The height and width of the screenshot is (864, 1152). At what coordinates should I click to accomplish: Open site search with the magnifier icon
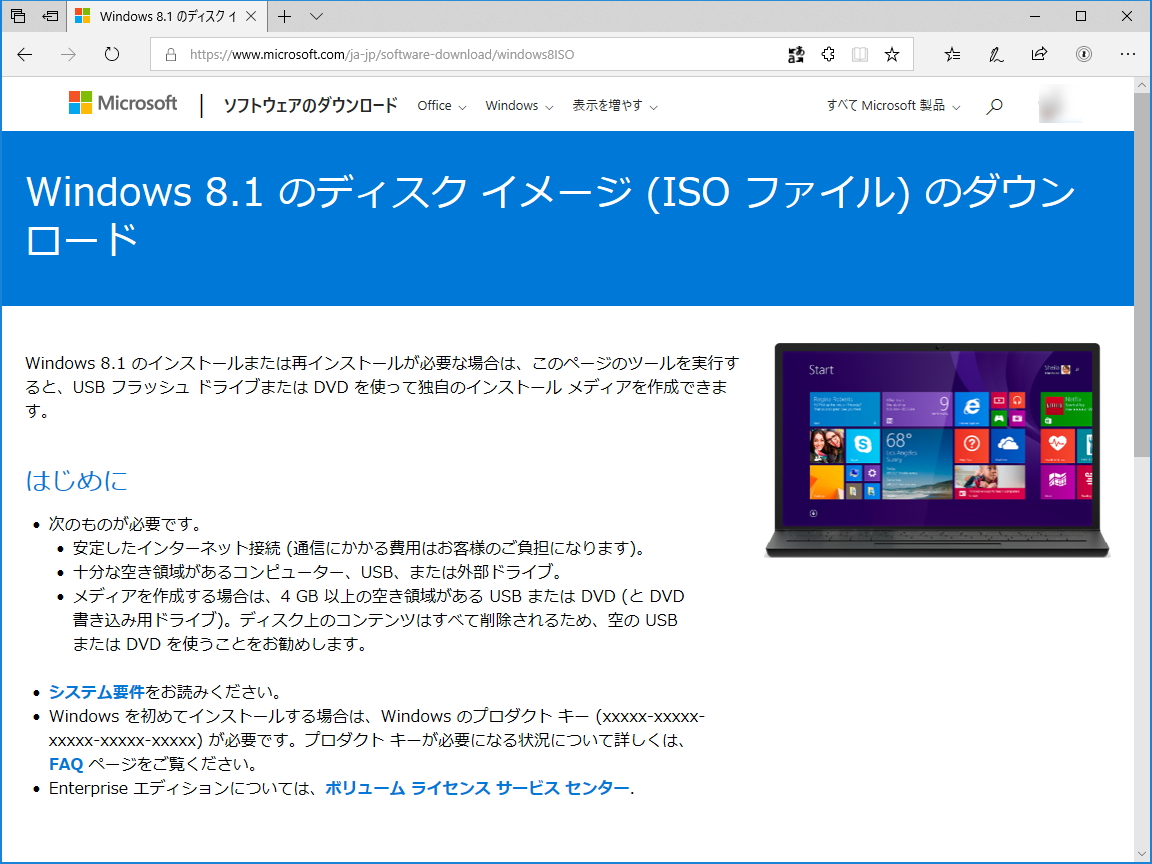pyautogui.click(x=993, y=105)
